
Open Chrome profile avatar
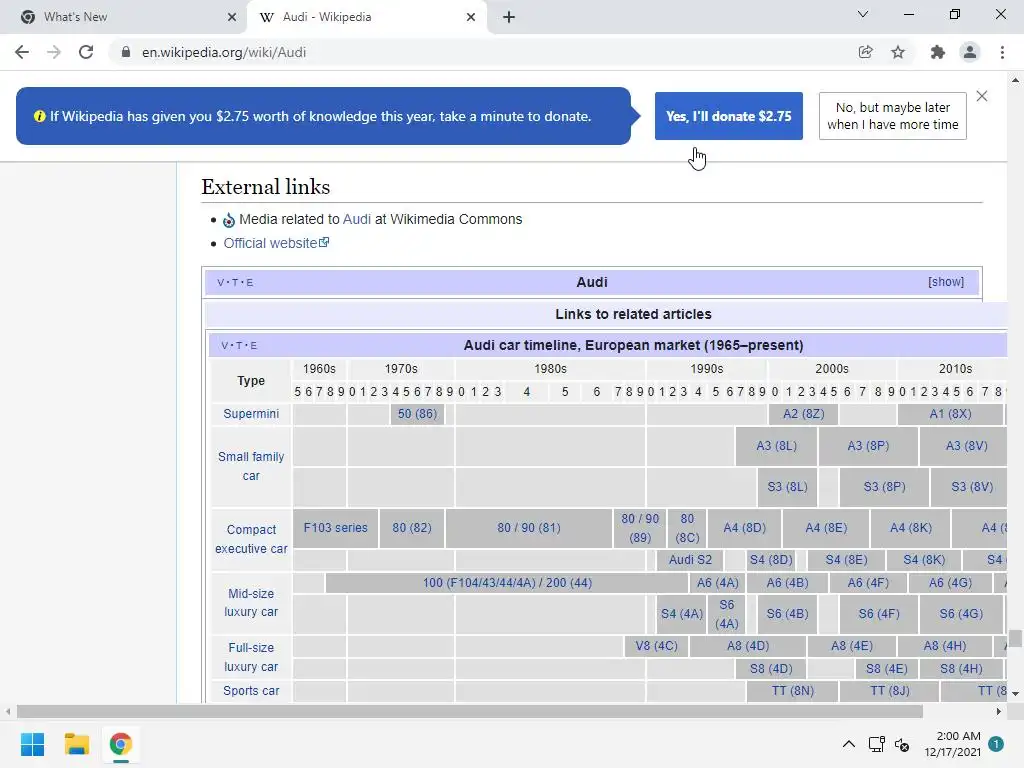coord(970,52)
